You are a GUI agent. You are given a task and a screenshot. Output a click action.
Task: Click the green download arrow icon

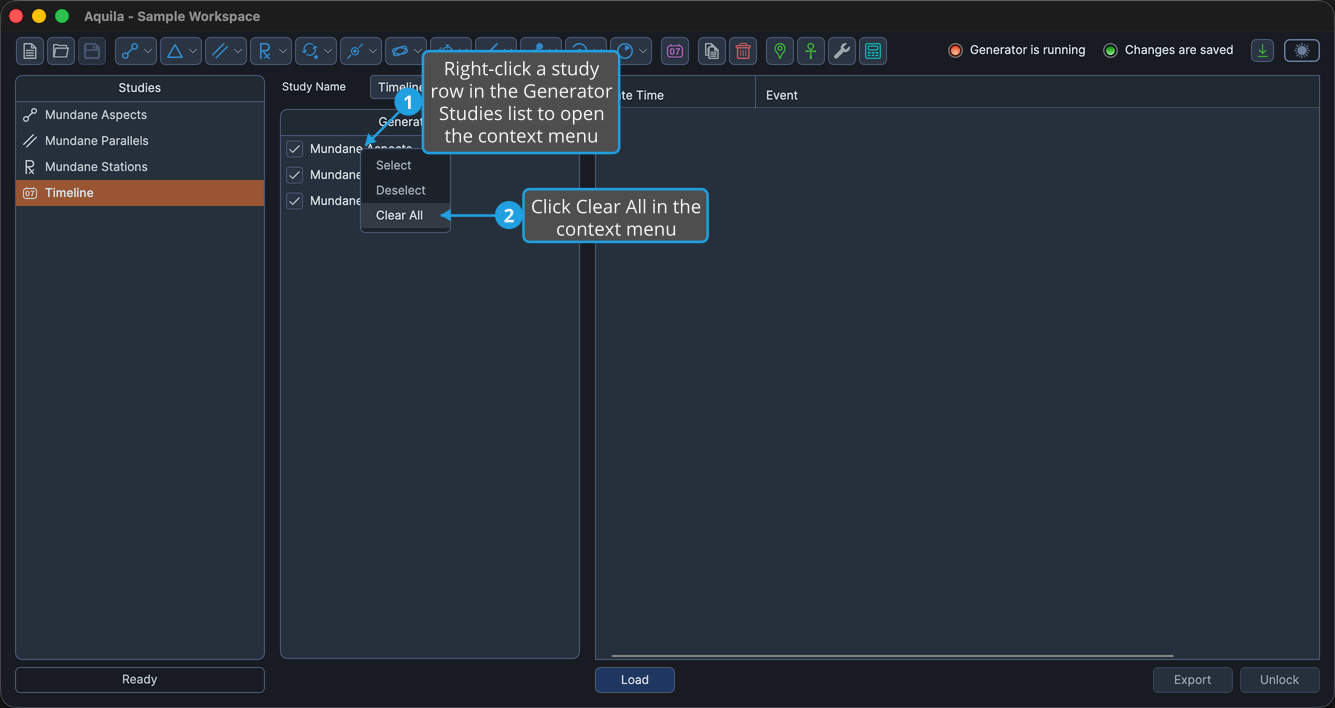tap(1263, 50)
